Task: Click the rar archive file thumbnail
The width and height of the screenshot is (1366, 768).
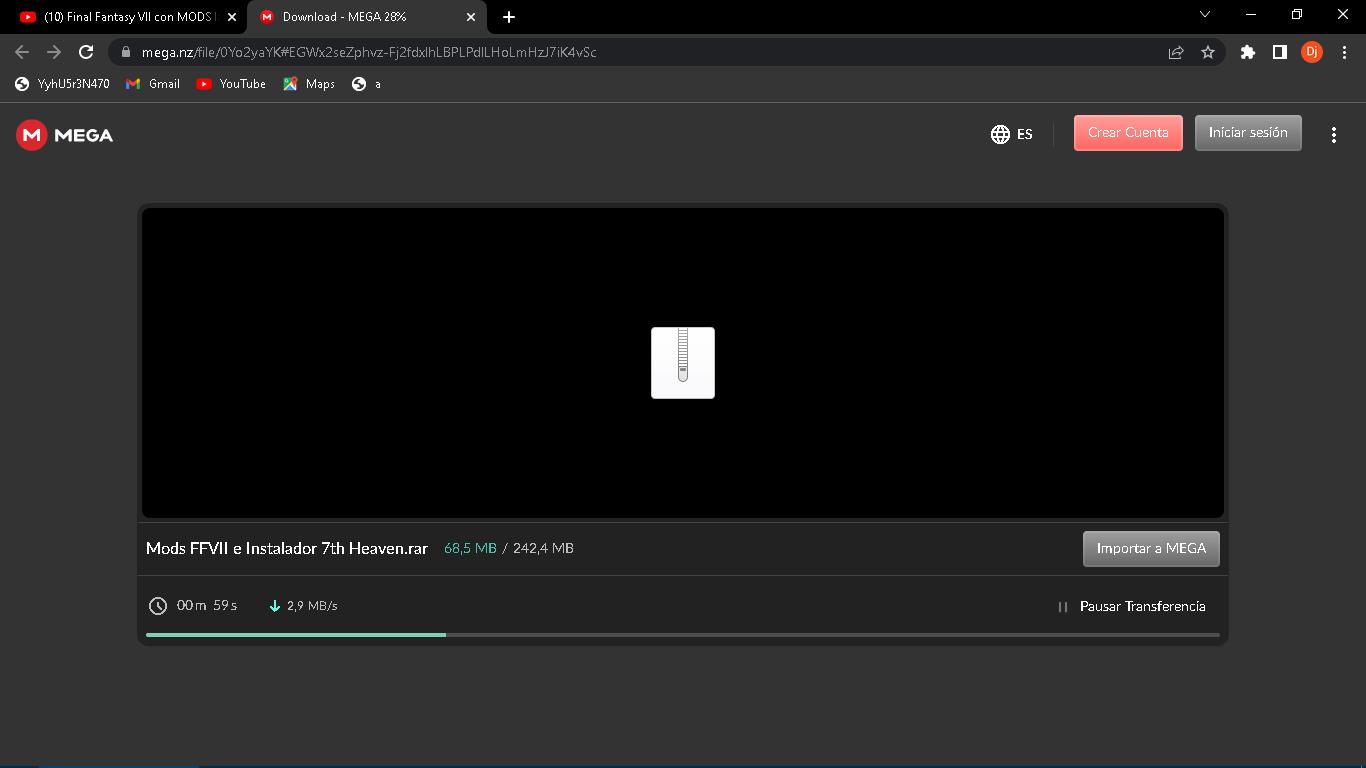Action: (x=683, y=363)
